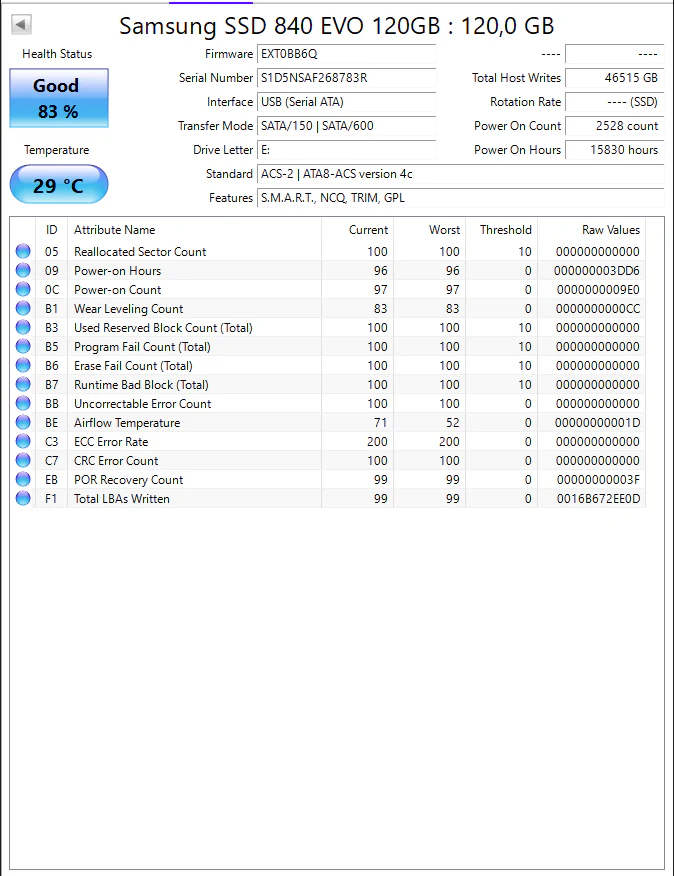Click the Temperature label
The image size is (674, 876).
pyautogui.click(x=56, y=150)
